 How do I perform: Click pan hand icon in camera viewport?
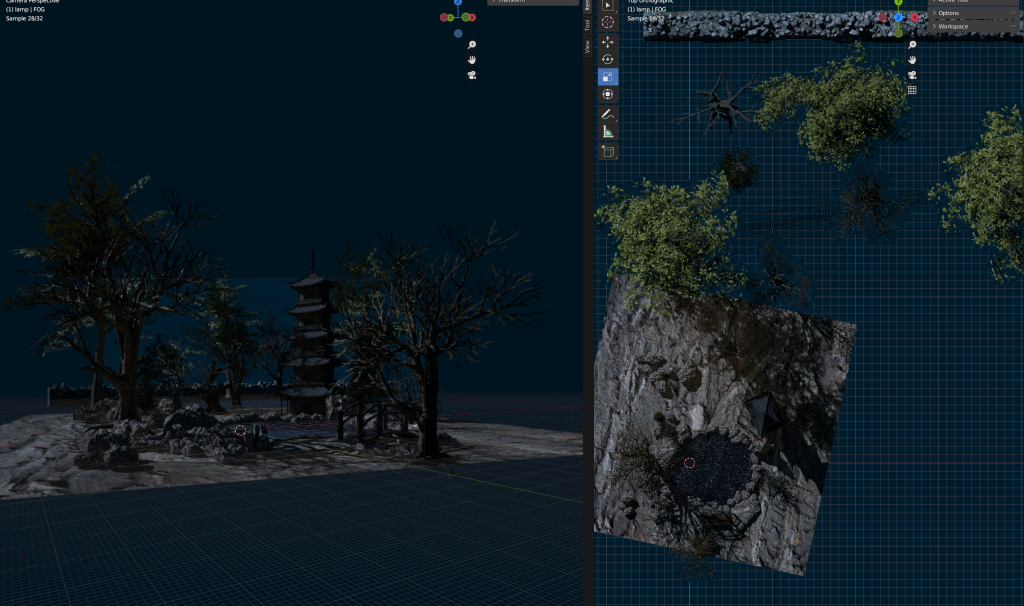472,60
